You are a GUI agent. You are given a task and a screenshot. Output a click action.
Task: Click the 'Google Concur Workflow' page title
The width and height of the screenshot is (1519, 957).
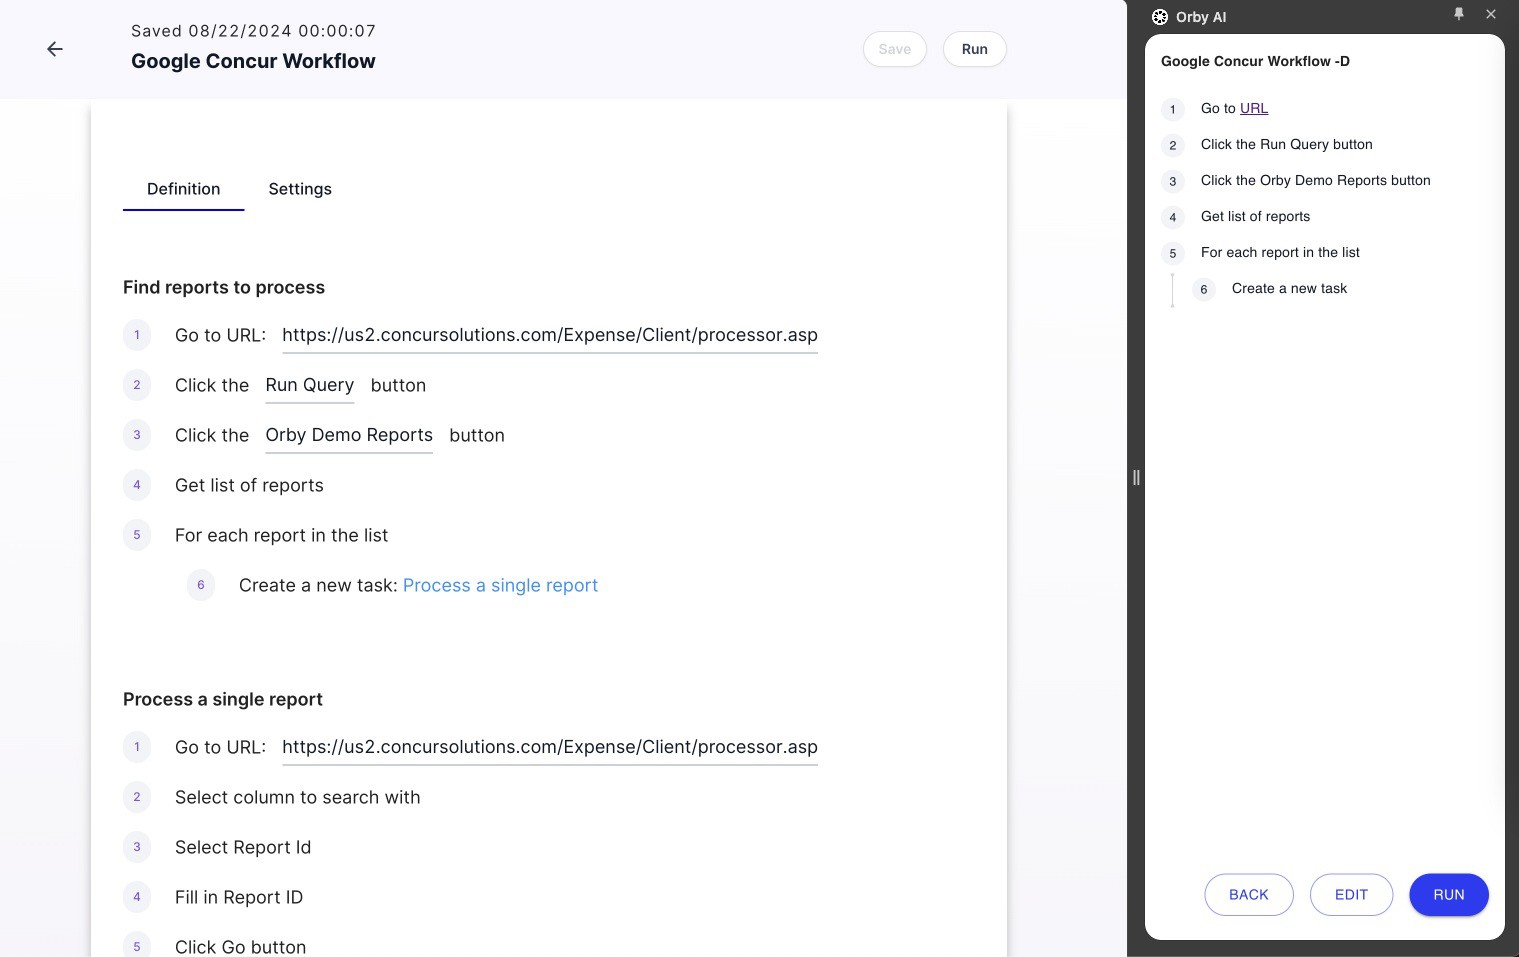click(253, 61)
